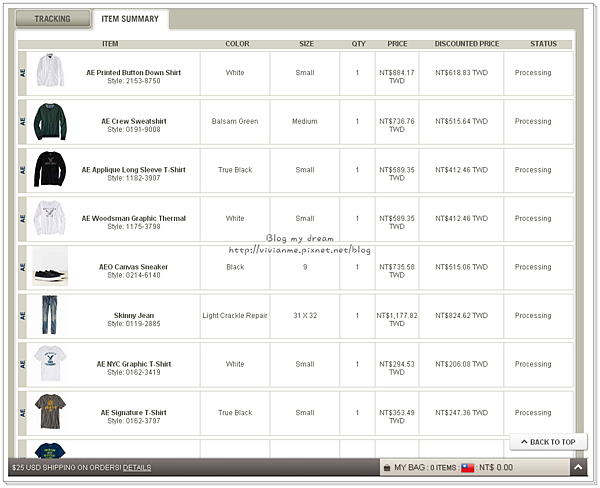Open AE Woodsman Graphic Thermal item link
The image size is (600, 488).
134,218
